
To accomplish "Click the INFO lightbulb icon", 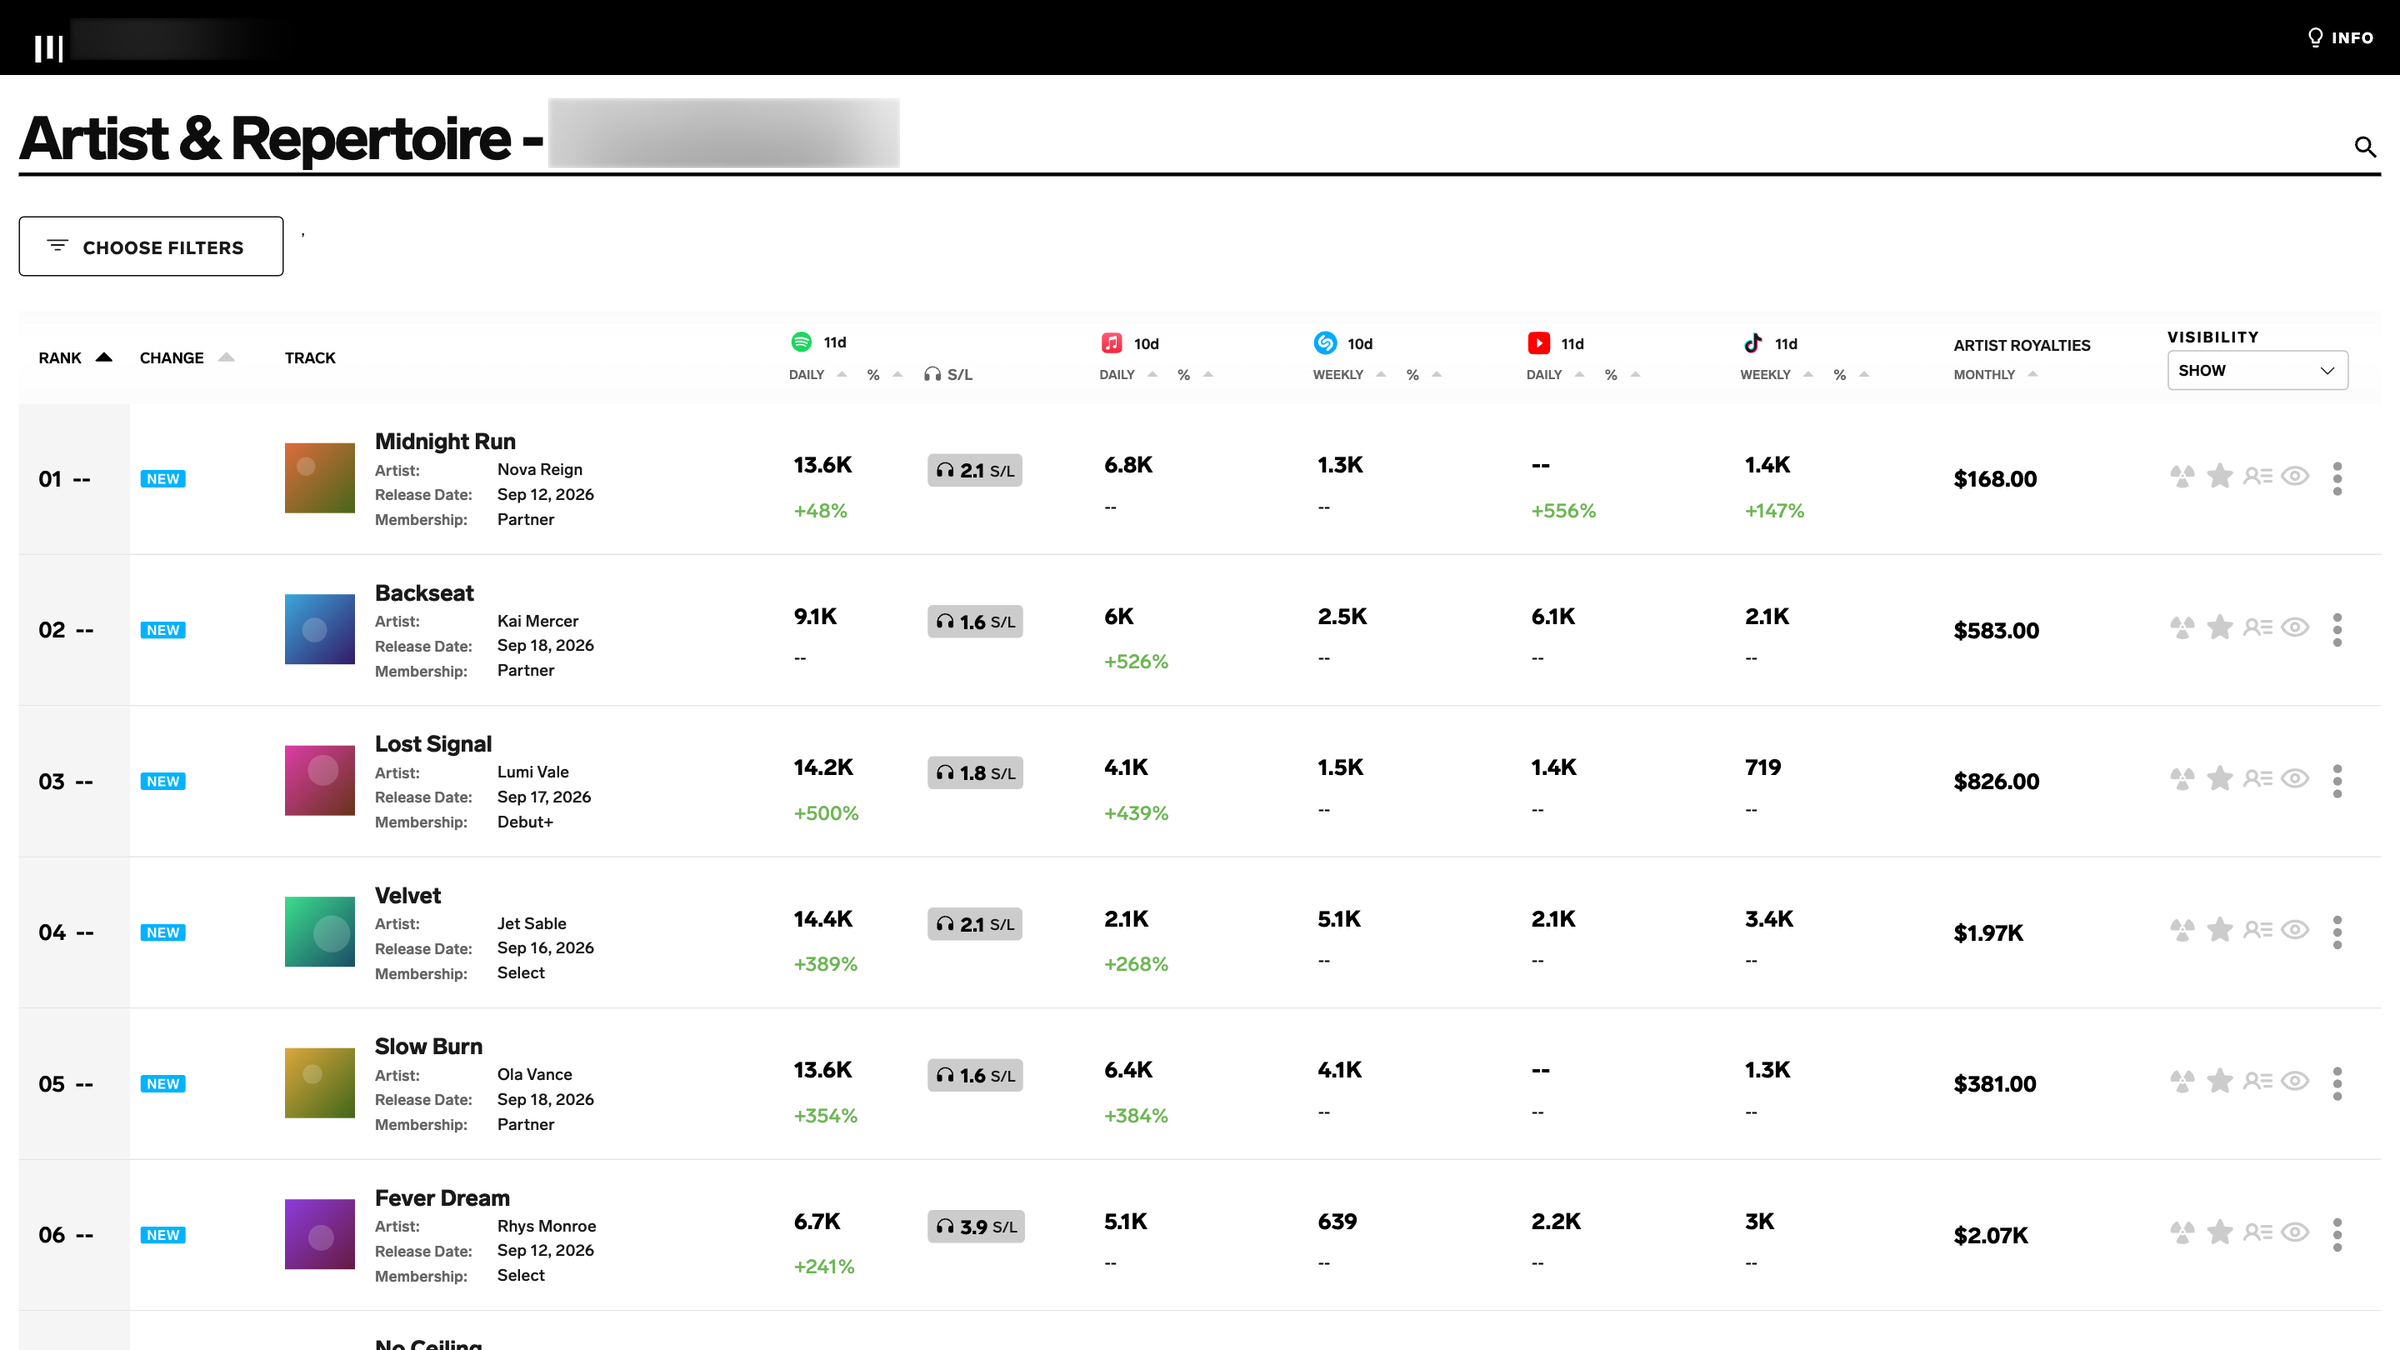I will point(2314,37).
